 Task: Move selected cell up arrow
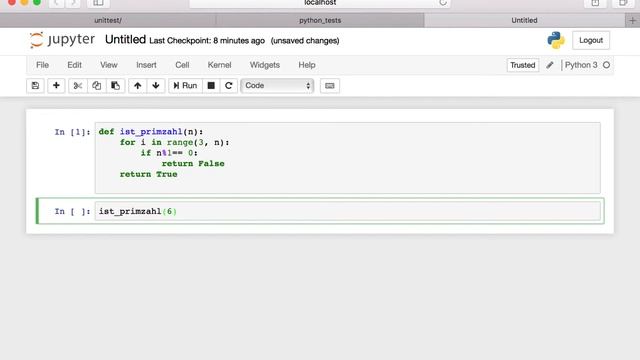click(x=138, y=86)
